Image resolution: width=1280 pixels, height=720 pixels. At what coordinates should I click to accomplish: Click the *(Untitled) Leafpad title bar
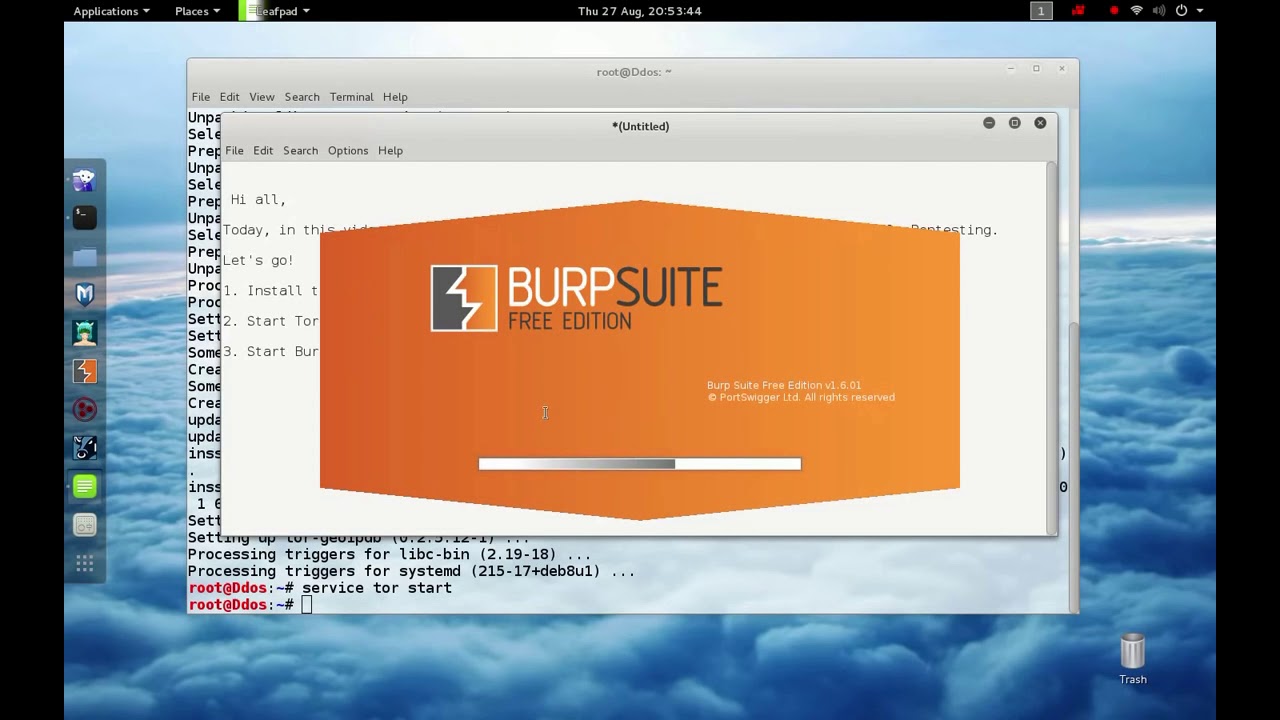click(x=640, y=126)
